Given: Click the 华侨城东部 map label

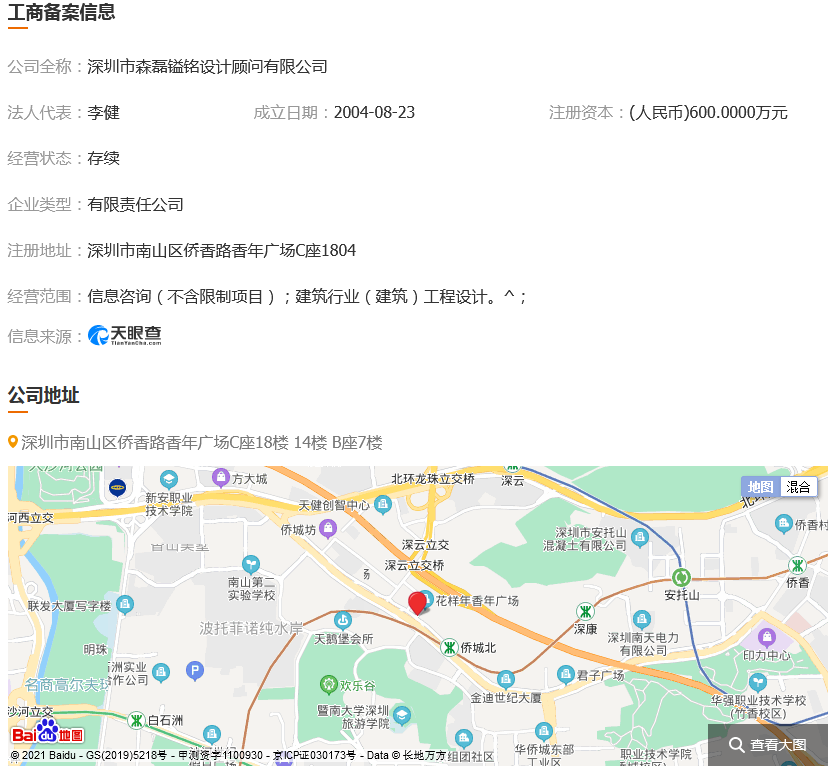Looking at the screenshot, I should point(544,749).
